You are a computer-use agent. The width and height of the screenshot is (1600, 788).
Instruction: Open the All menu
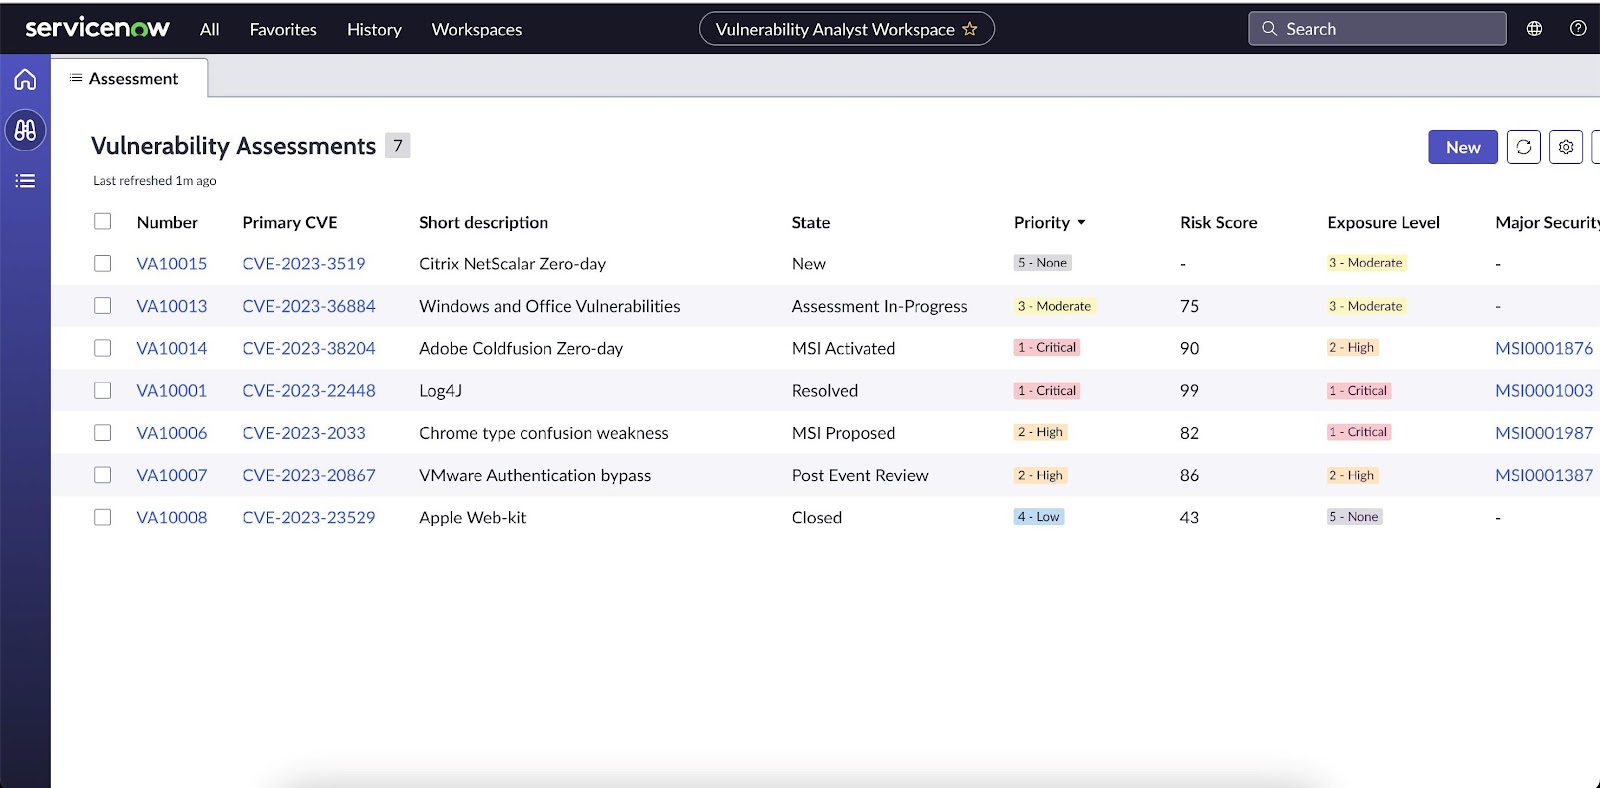pos(209,29)
